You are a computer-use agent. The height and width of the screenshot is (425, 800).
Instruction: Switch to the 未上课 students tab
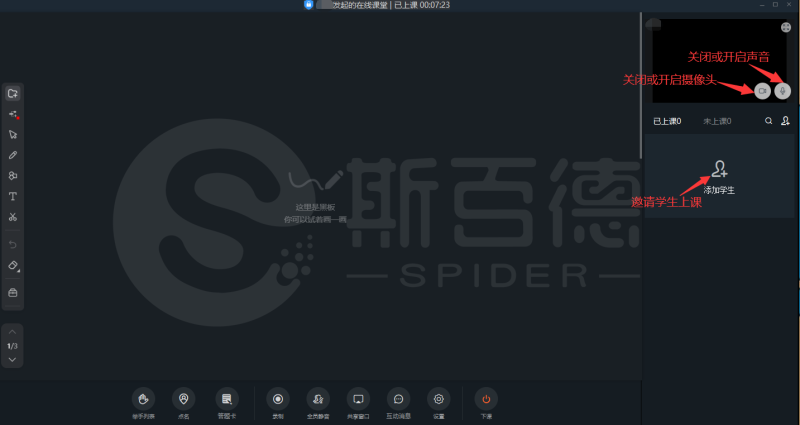[x=716, y=121]
